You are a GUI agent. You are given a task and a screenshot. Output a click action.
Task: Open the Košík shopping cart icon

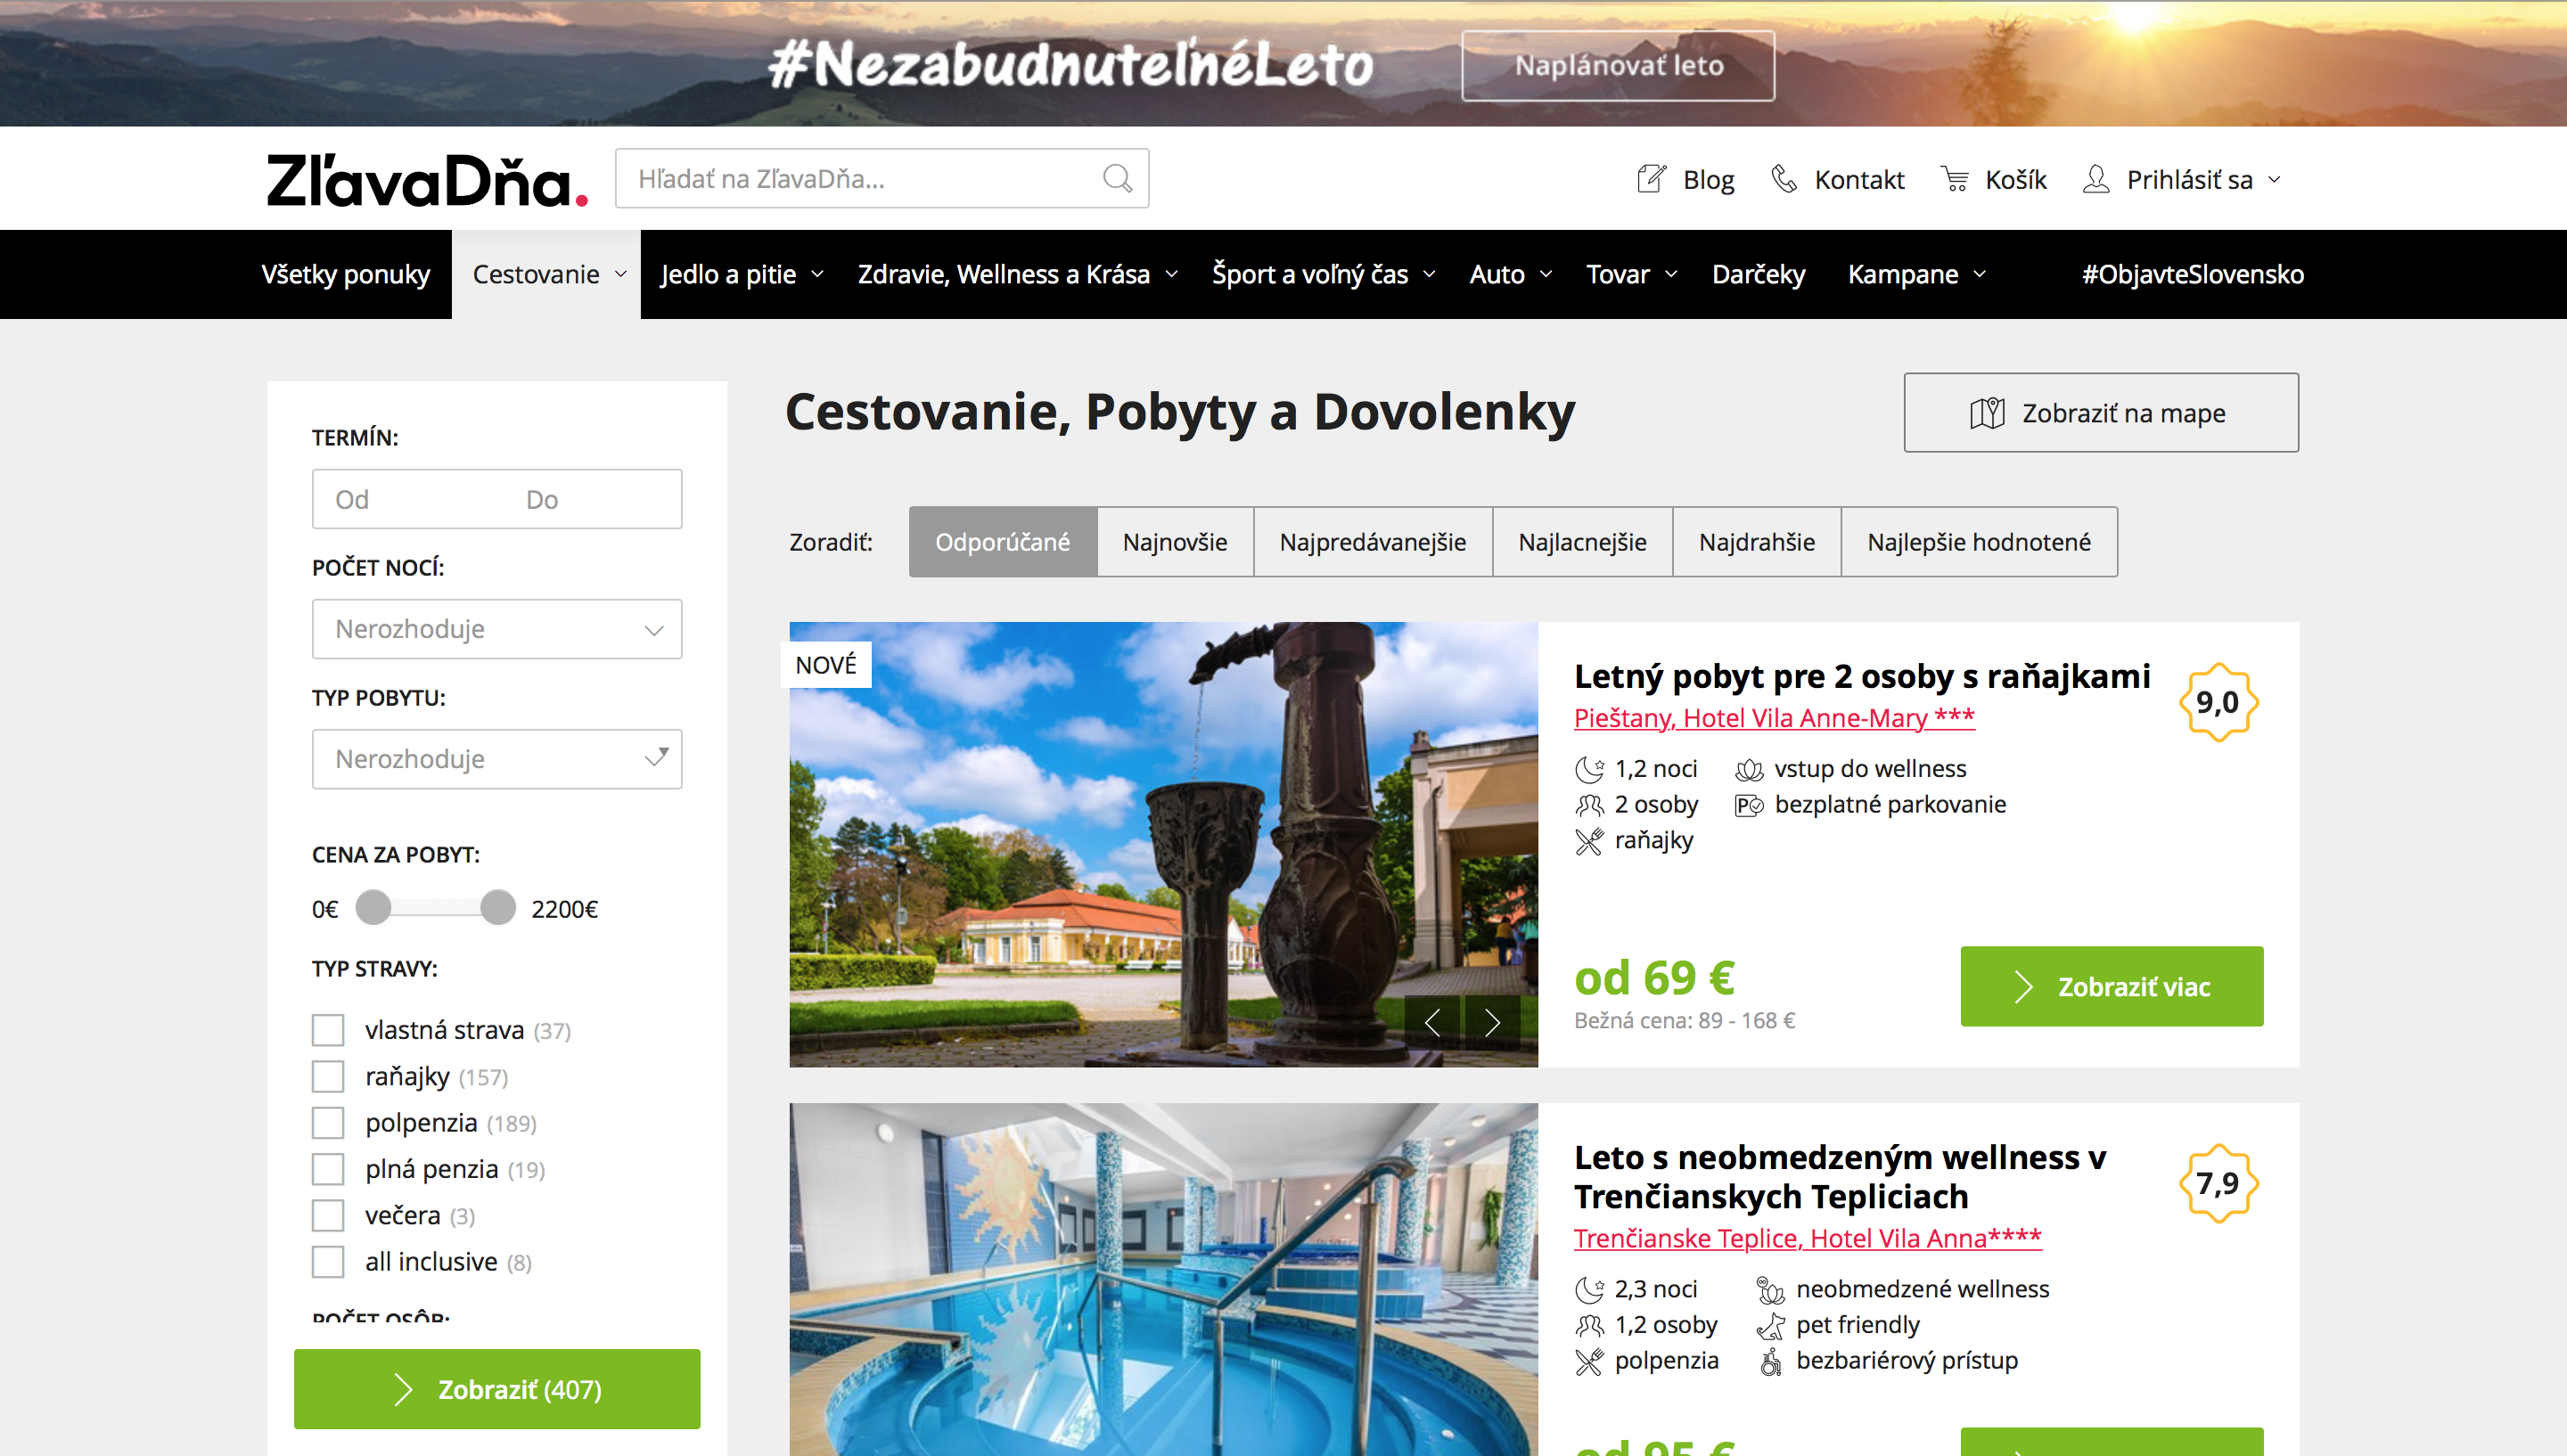click(x=1955, y=179)
